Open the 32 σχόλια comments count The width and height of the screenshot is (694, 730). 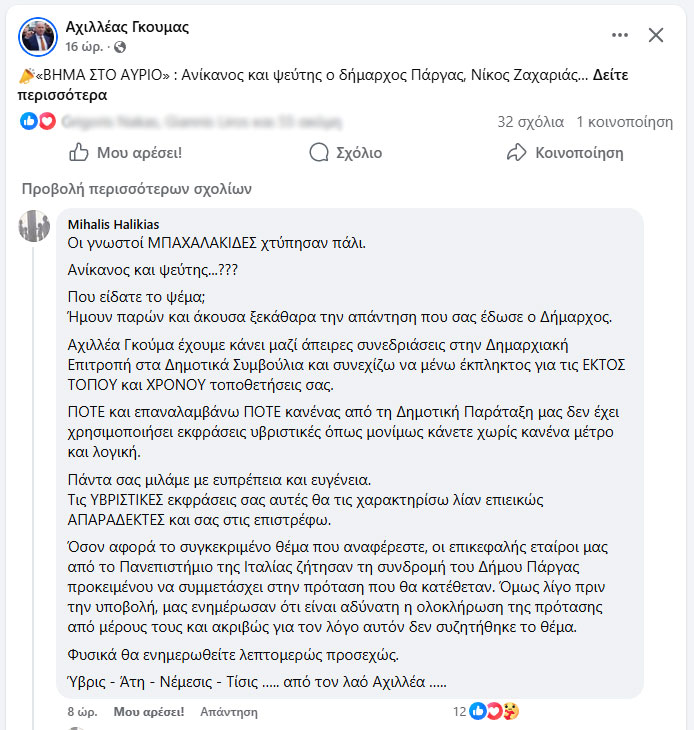[x=530, y=122]
